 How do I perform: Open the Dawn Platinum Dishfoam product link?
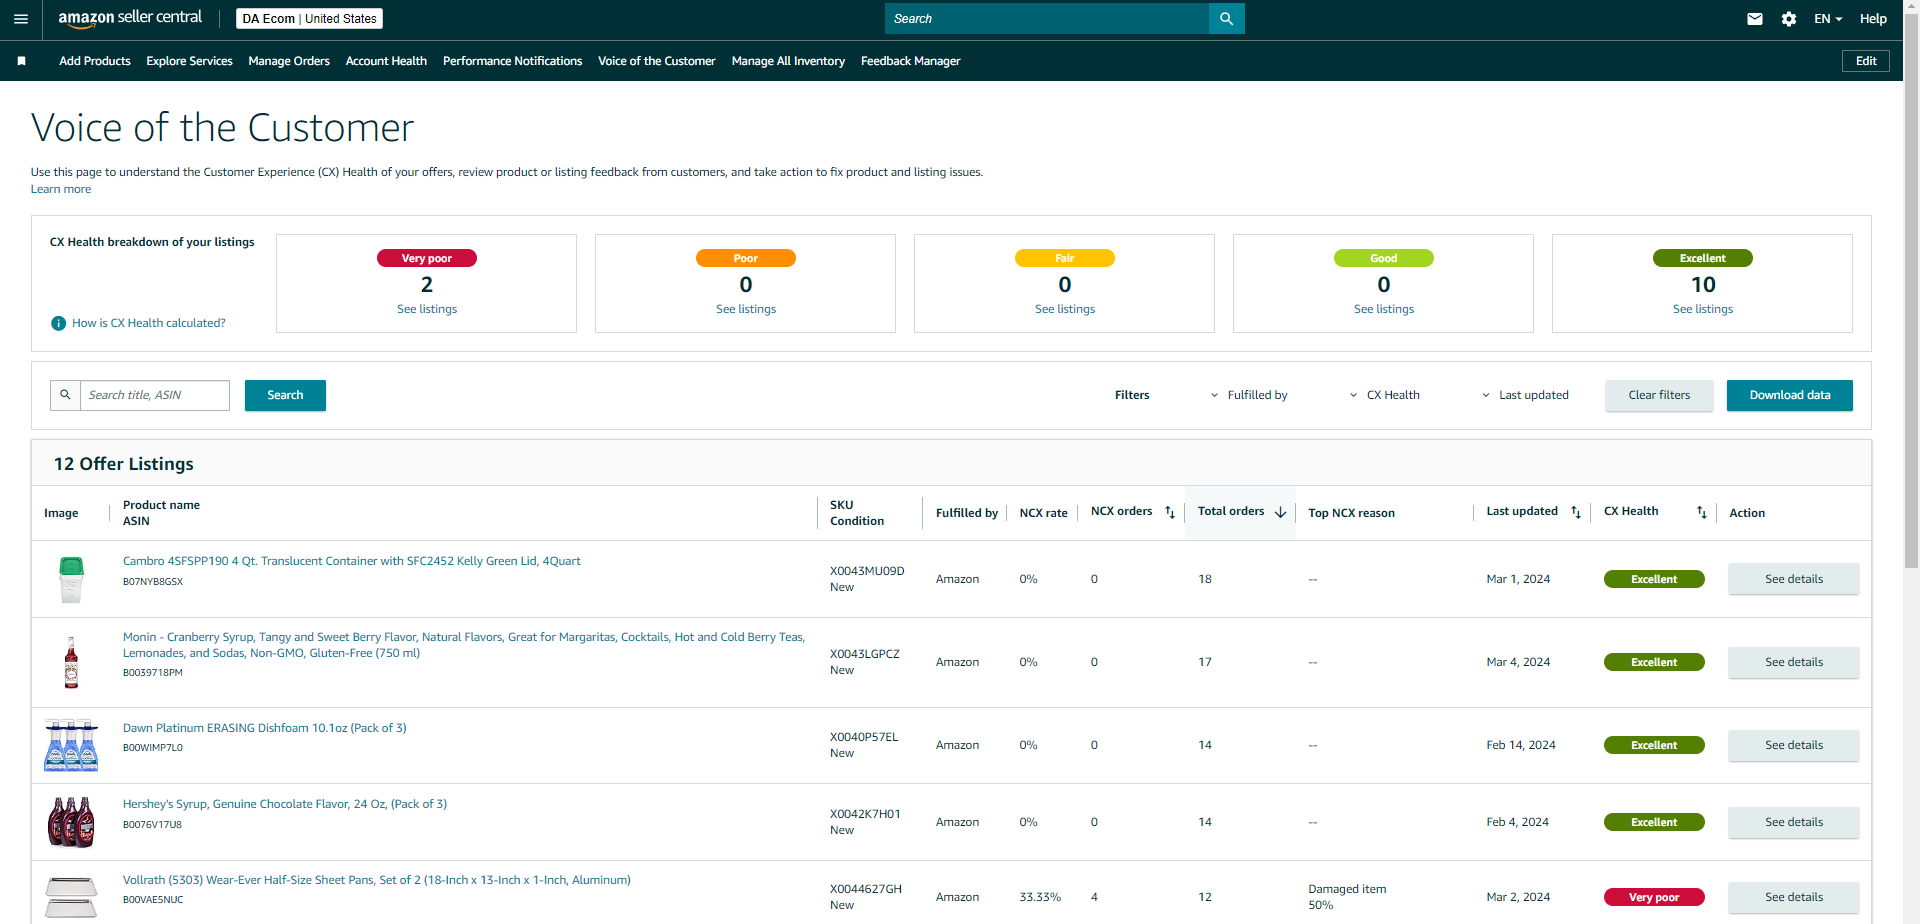click(x=265, y=728)
